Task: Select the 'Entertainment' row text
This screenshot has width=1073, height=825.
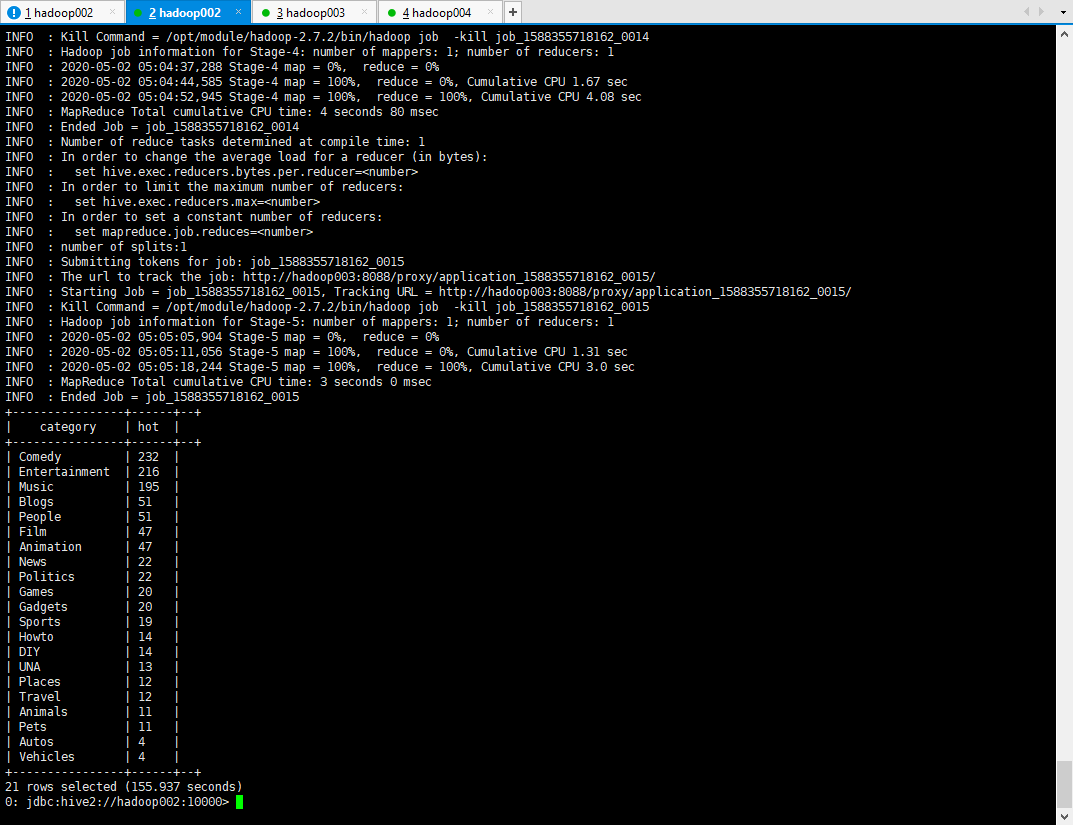Action: tap(64, 472)
